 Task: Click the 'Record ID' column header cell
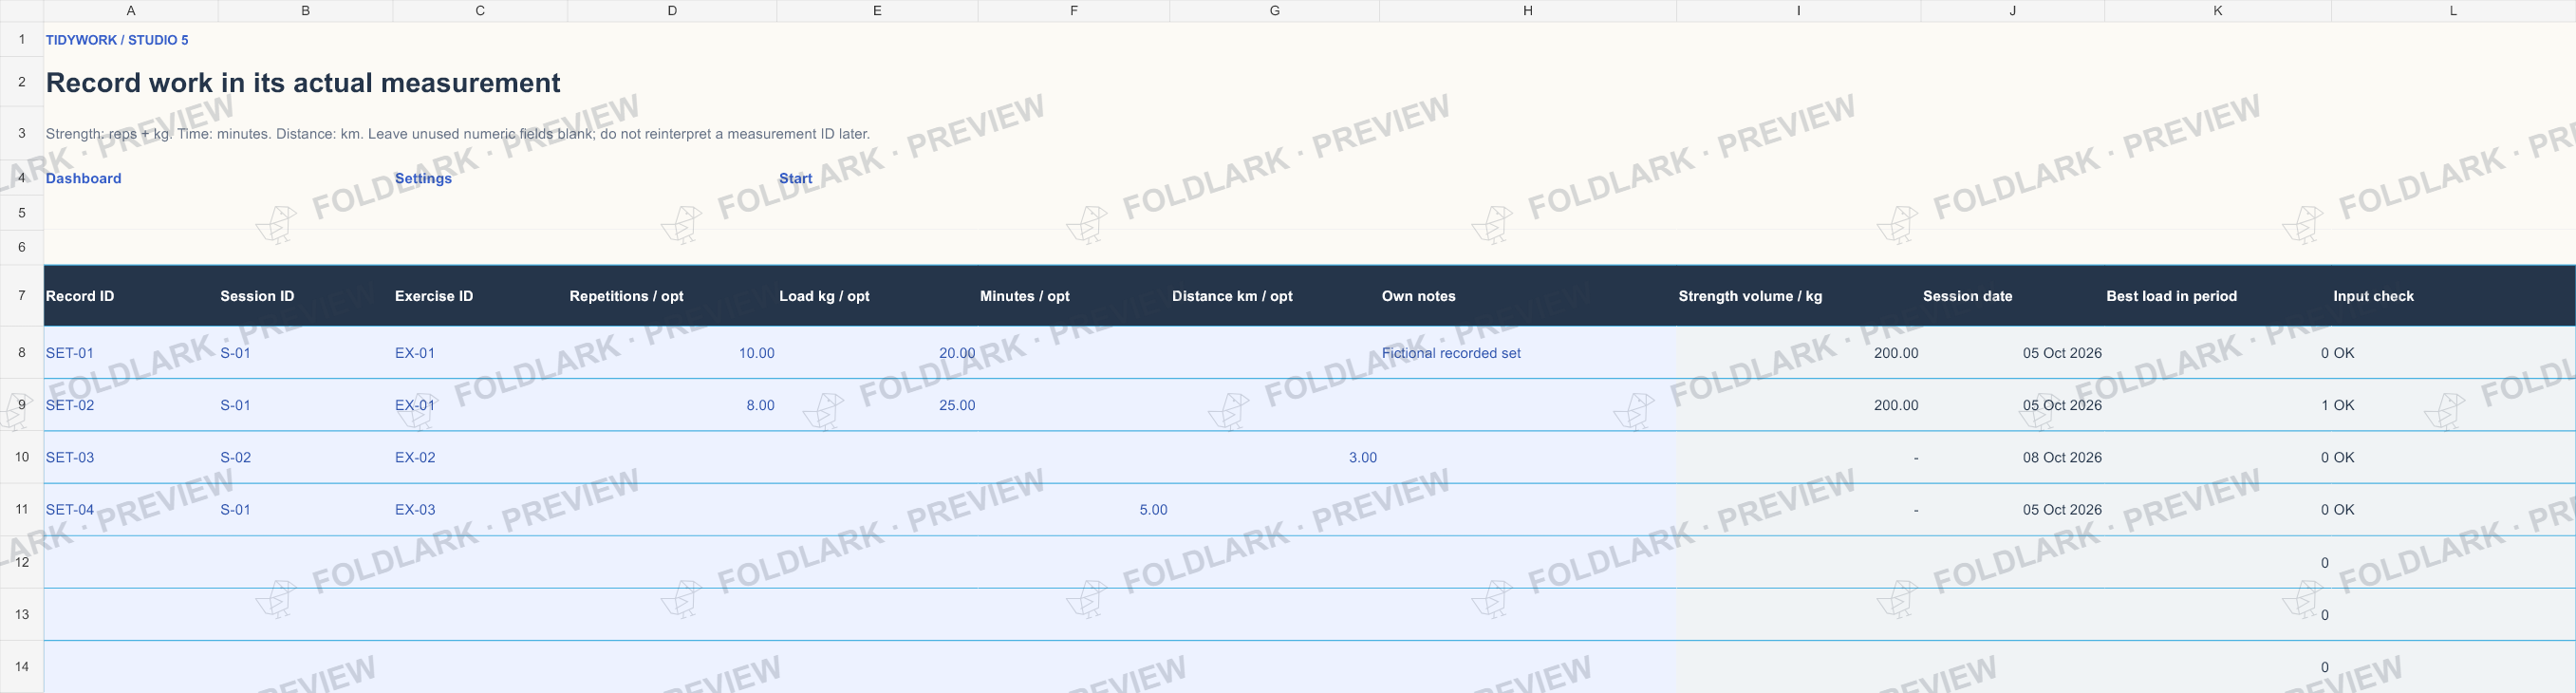point(131,296)
